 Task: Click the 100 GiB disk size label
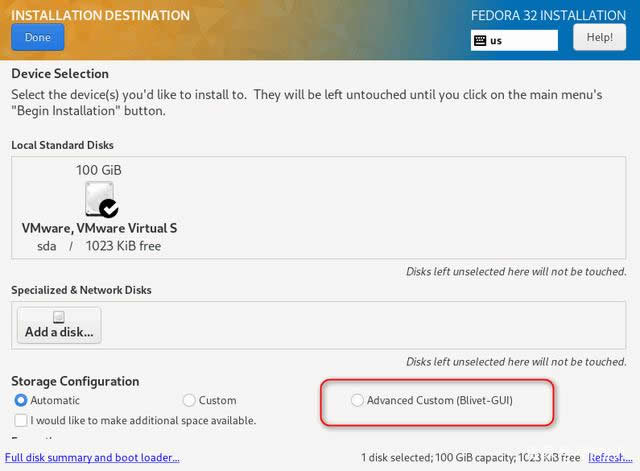coord(99,170)
